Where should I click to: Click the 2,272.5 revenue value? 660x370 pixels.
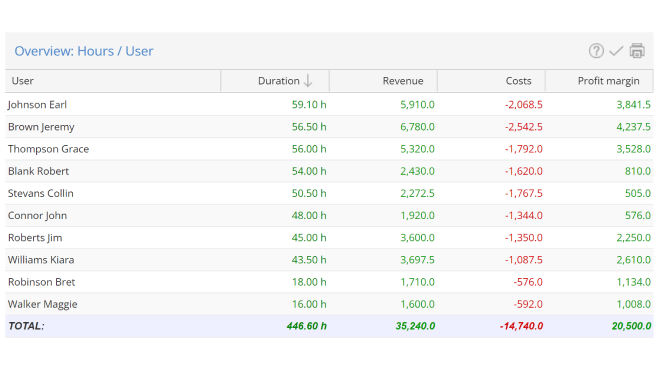[417, 193]
